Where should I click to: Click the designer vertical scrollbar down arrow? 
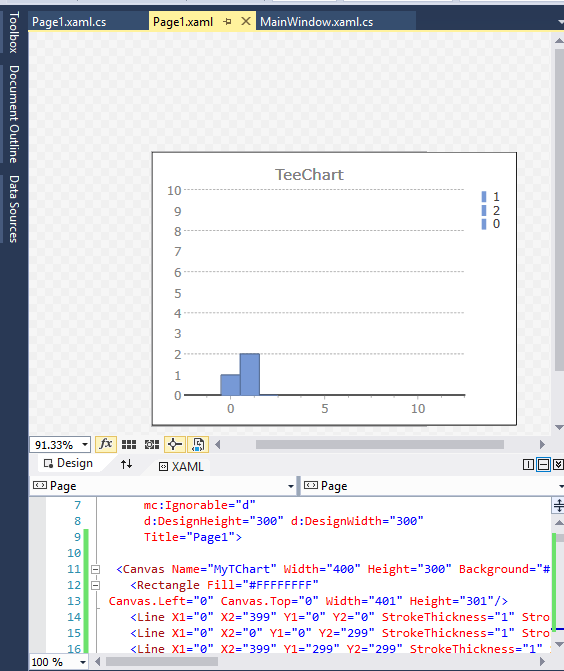tap(559, 427)
